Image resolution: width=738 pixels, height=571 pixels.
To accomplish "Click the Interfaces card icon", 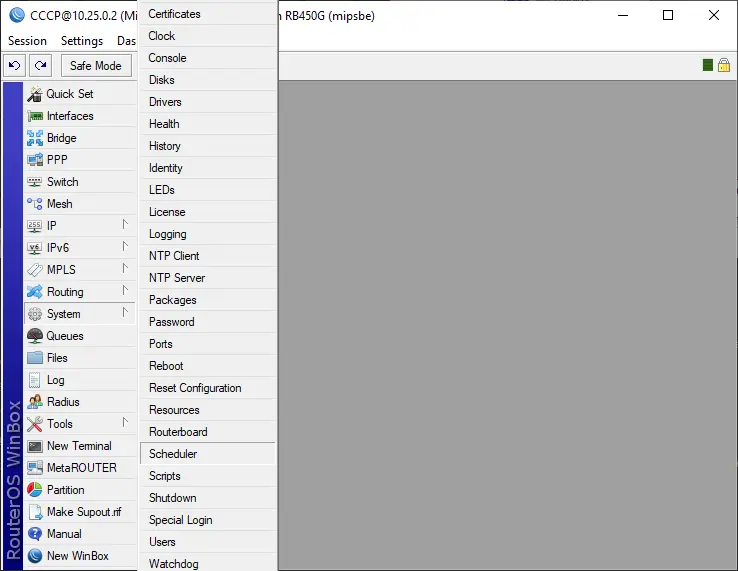I will pos(35,116).
